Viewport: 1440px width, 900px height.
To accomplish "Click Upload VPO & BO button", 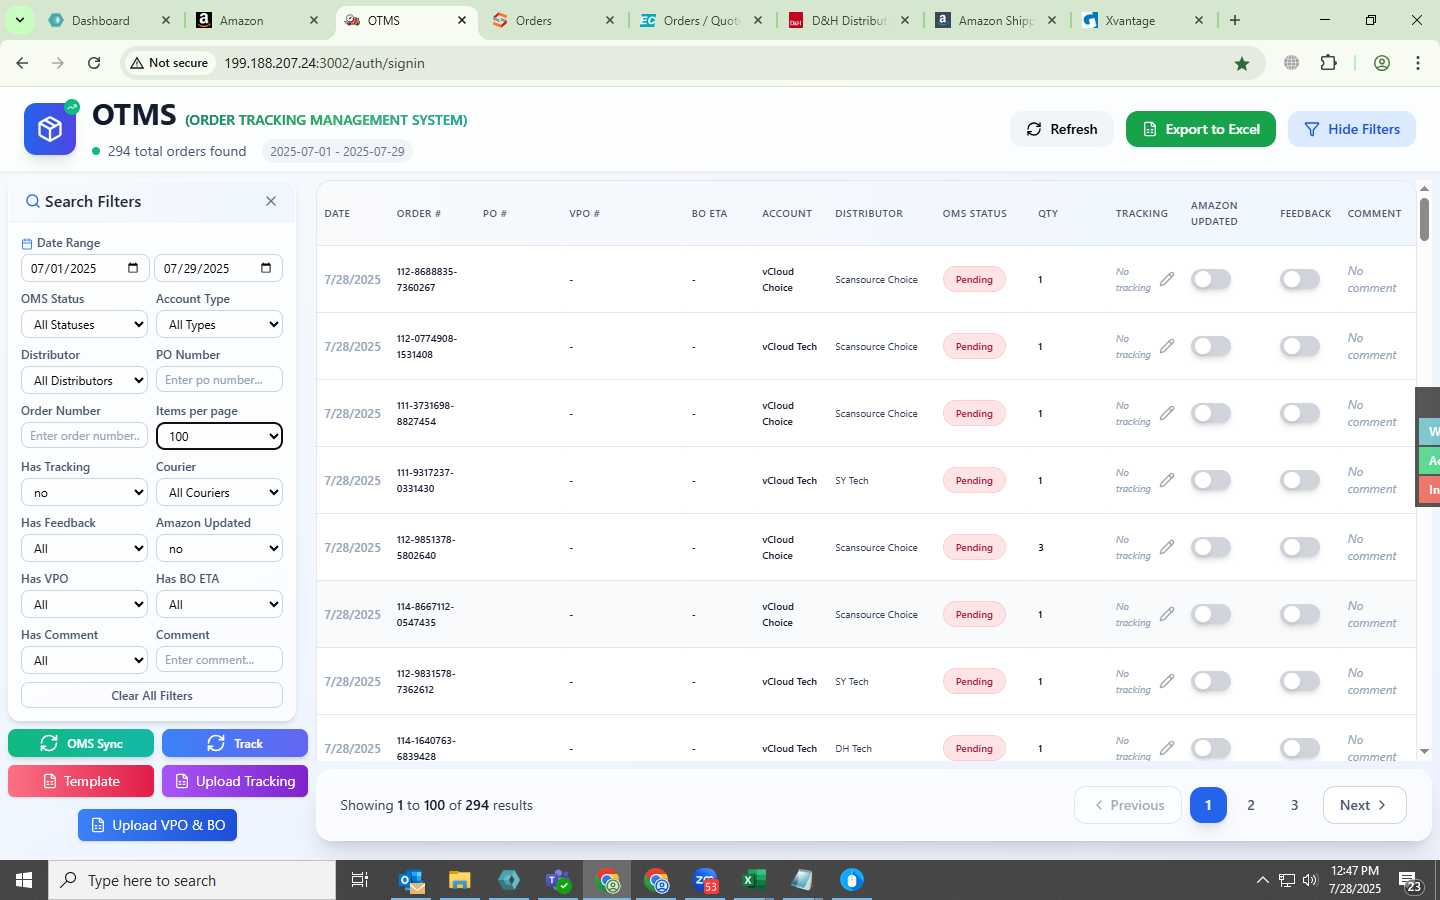I will [158, 825].
